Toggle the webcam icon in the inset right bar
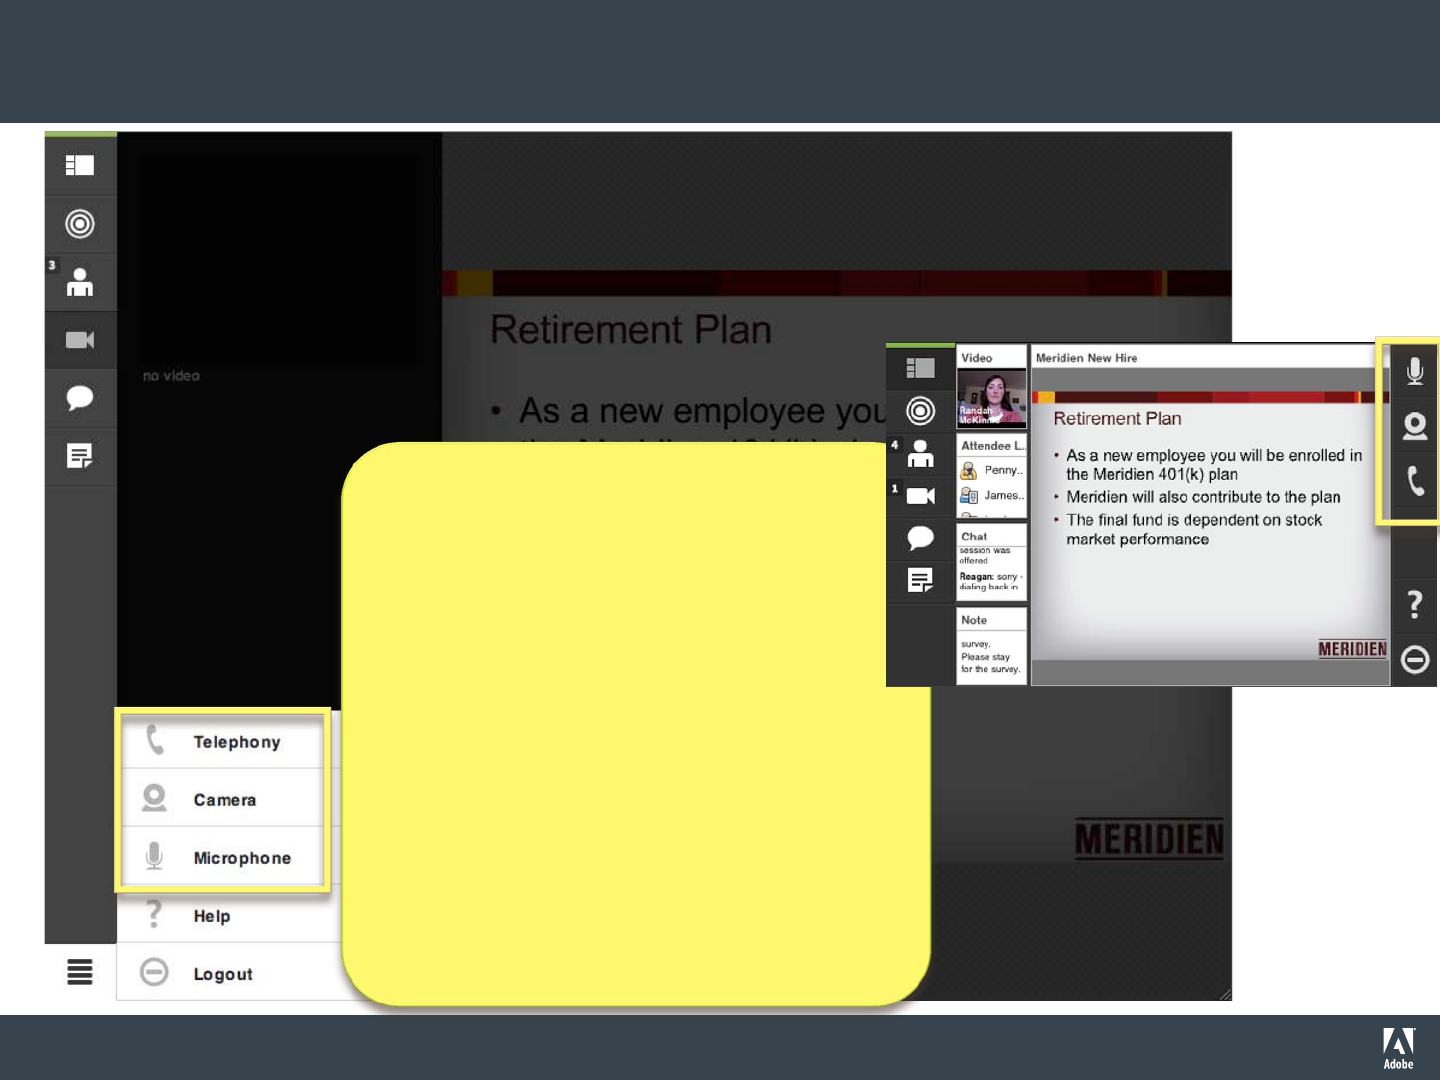 pyautogui.click(x=1415, y=426)
